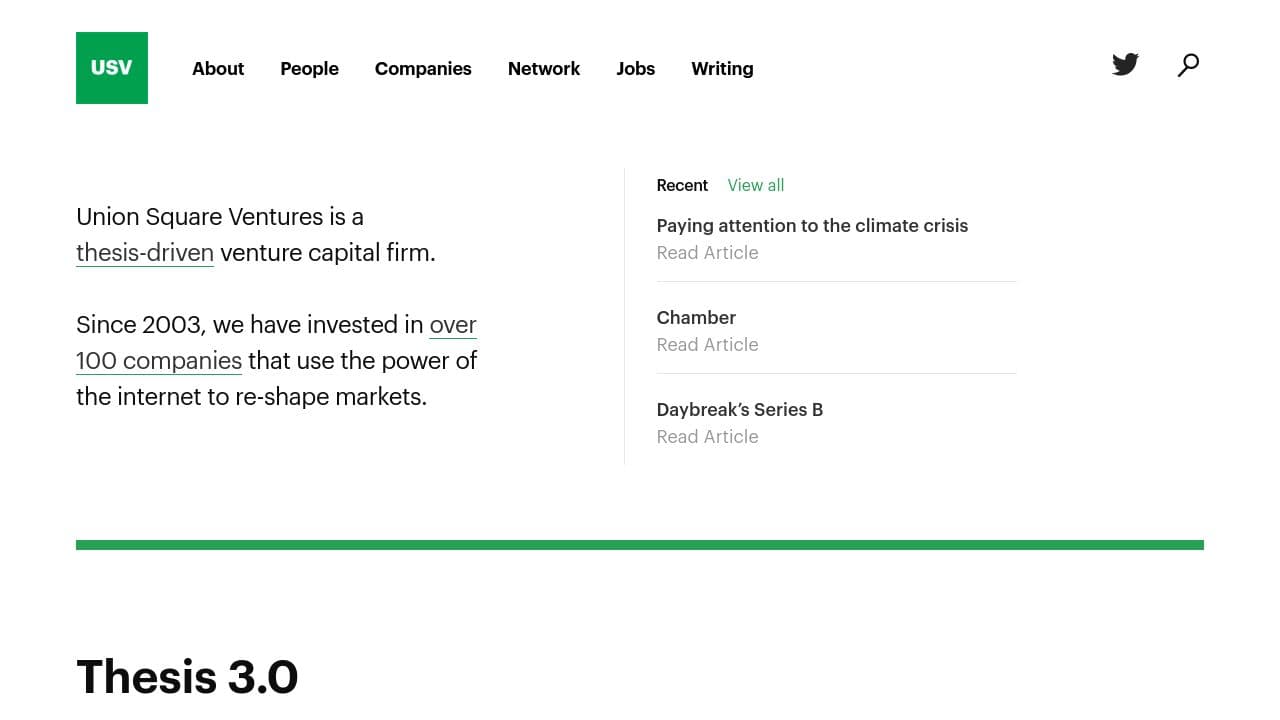Go to the Writing section
1280x720 pixels.
tap(722, 68)
